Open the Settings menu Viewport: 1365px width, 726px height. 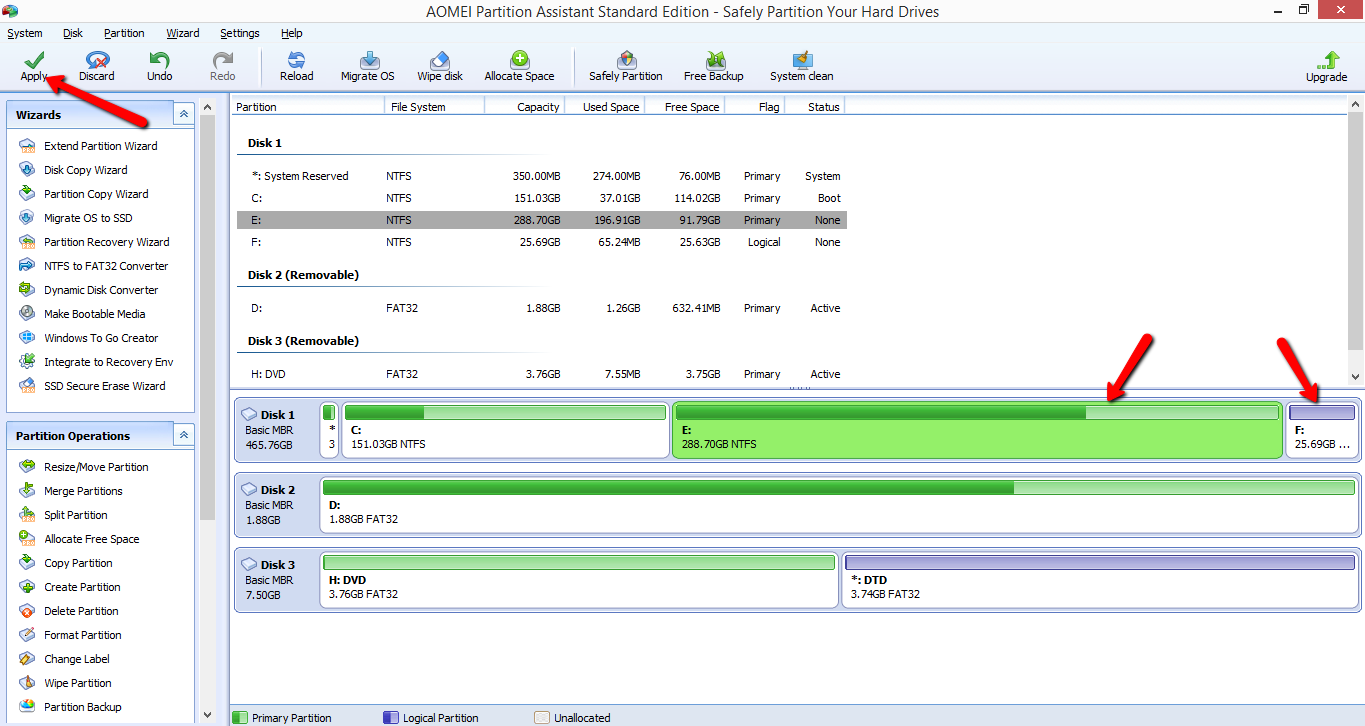240,33
